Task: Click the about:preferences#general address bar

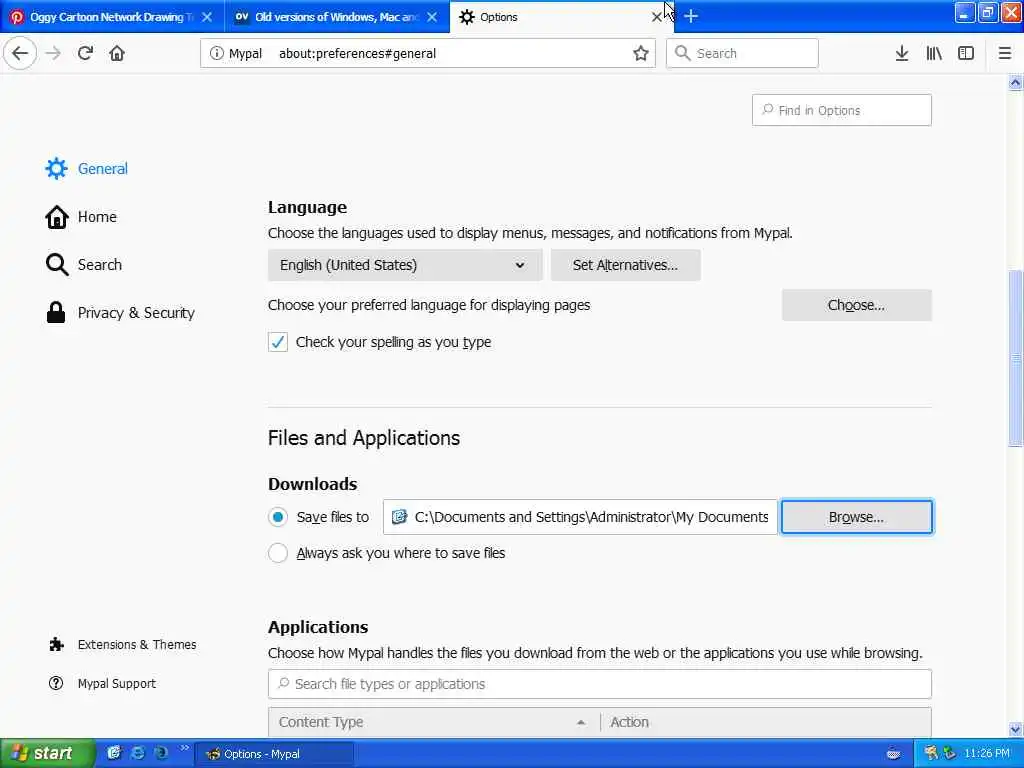Action: pos(427,54)
